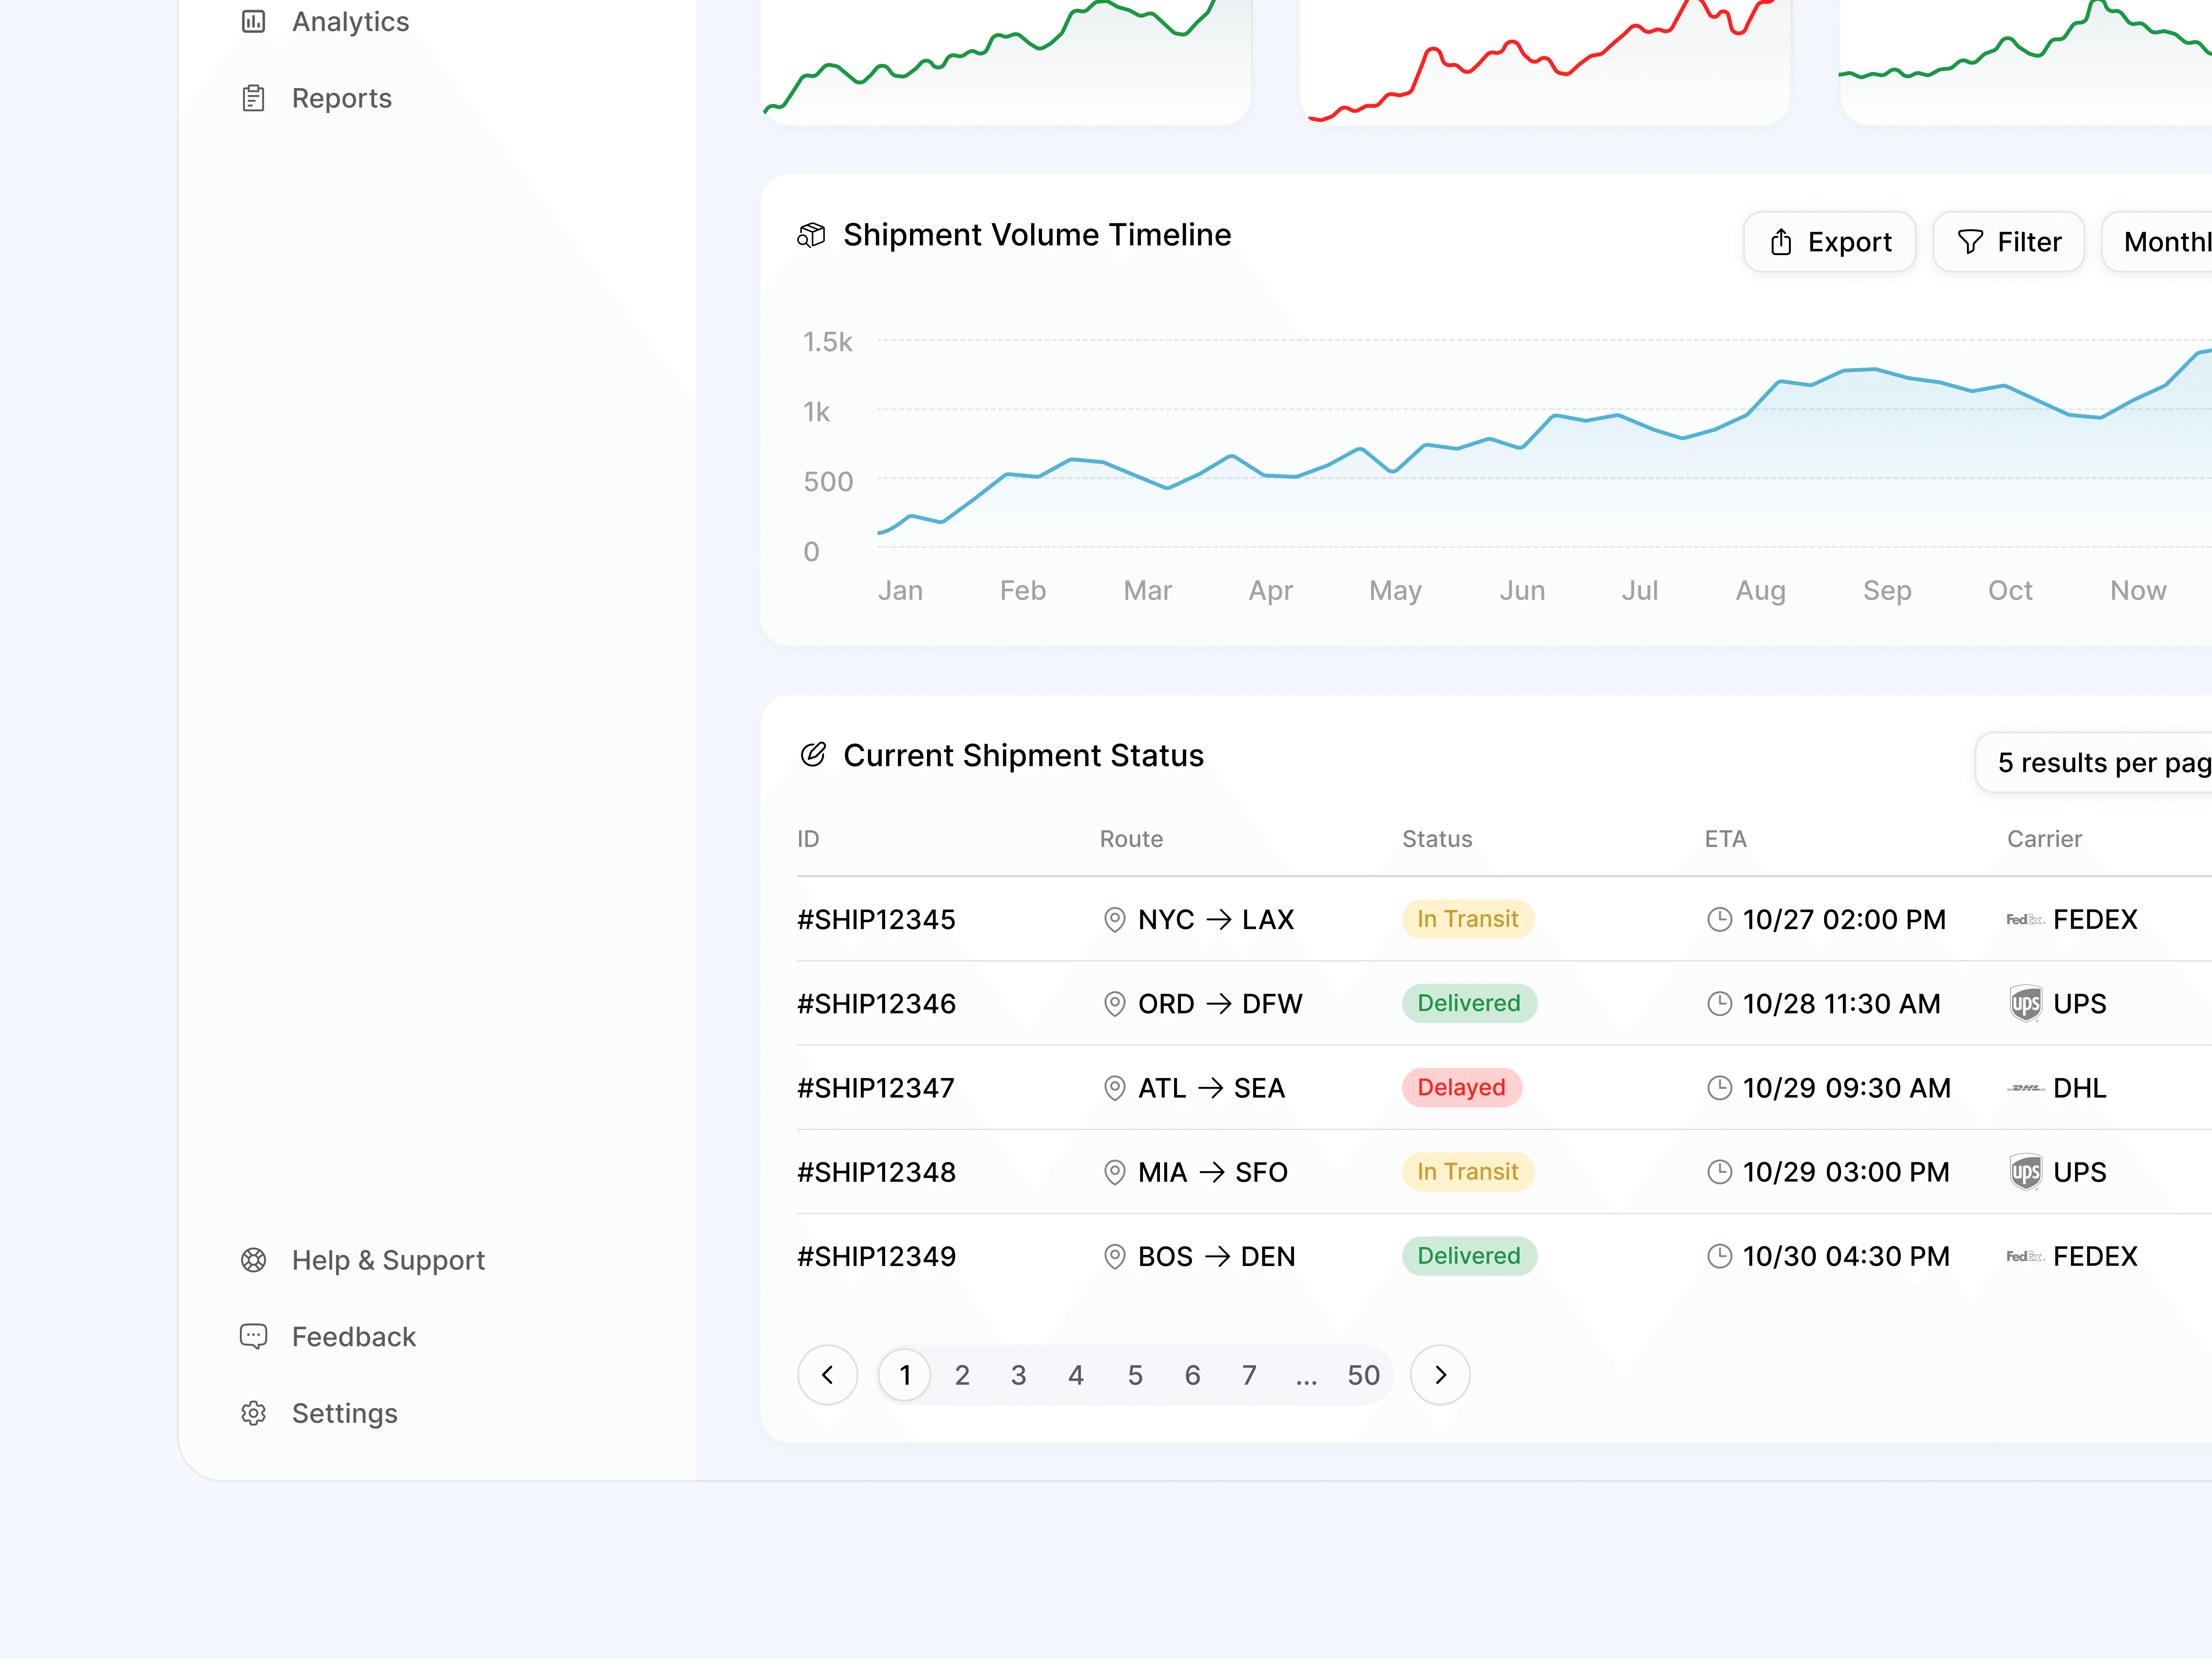Viewport: 2212px width, 1659px height.
Task: Open the Reports menu item
Action: coord(341,98)
